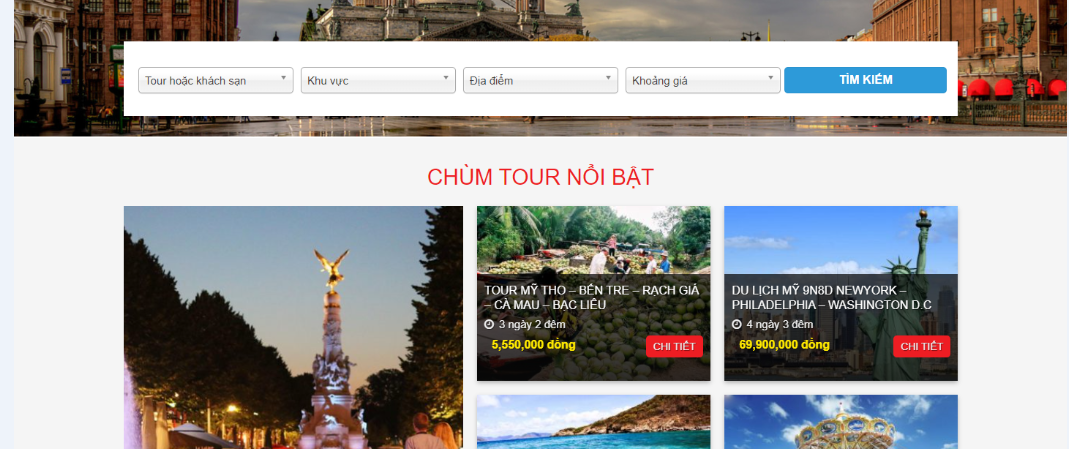This screenshot has width=1069, height=454.
Task: Expand the Khu vực dropdown
Action: point(378,80)
